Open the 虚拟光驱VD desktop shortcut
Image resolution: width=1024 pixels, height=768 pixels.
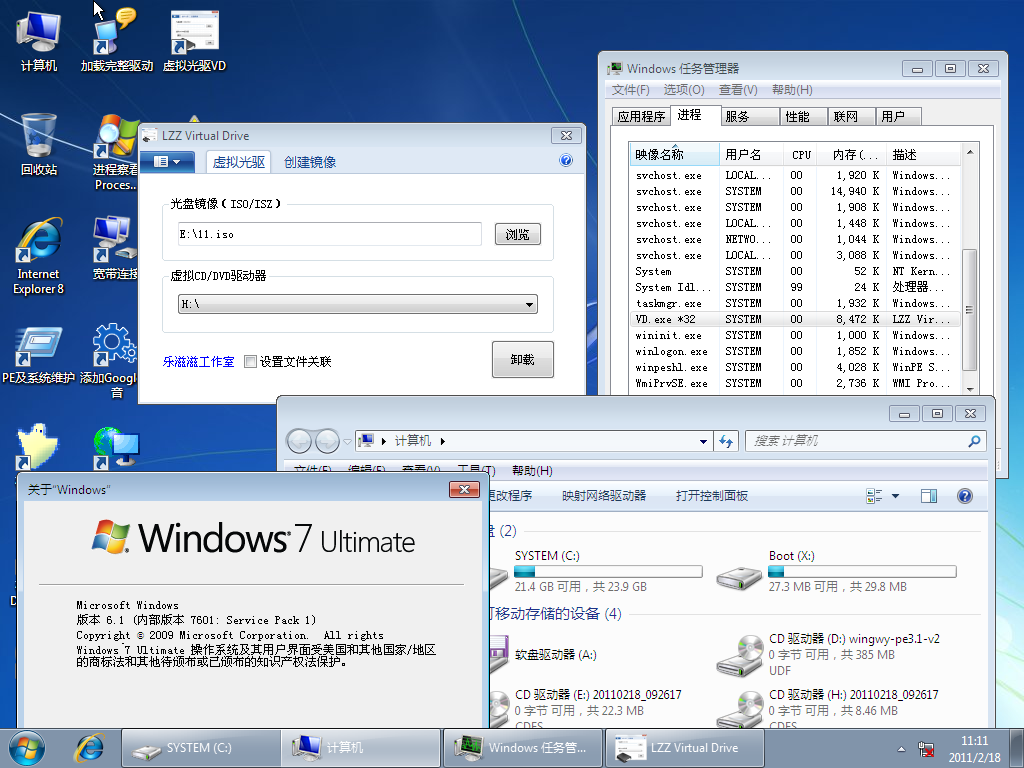point(194,40)
